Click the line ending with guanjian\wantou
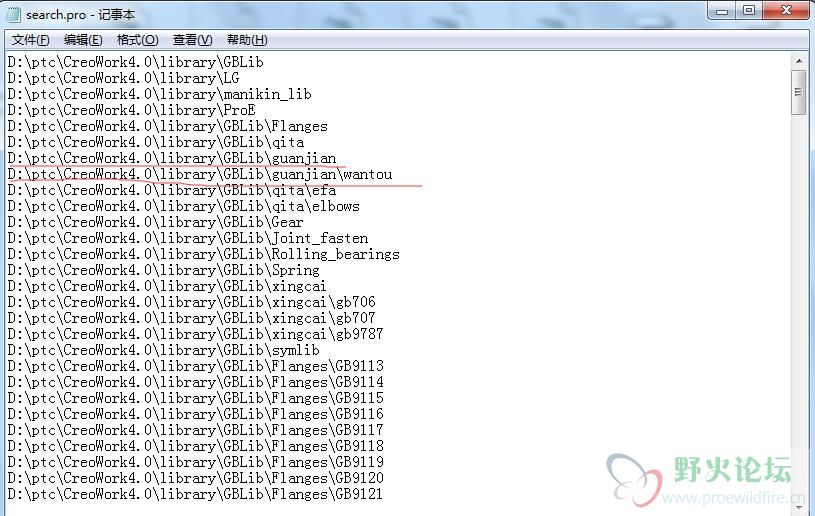815x516 pixels. (x=200, y=175)
